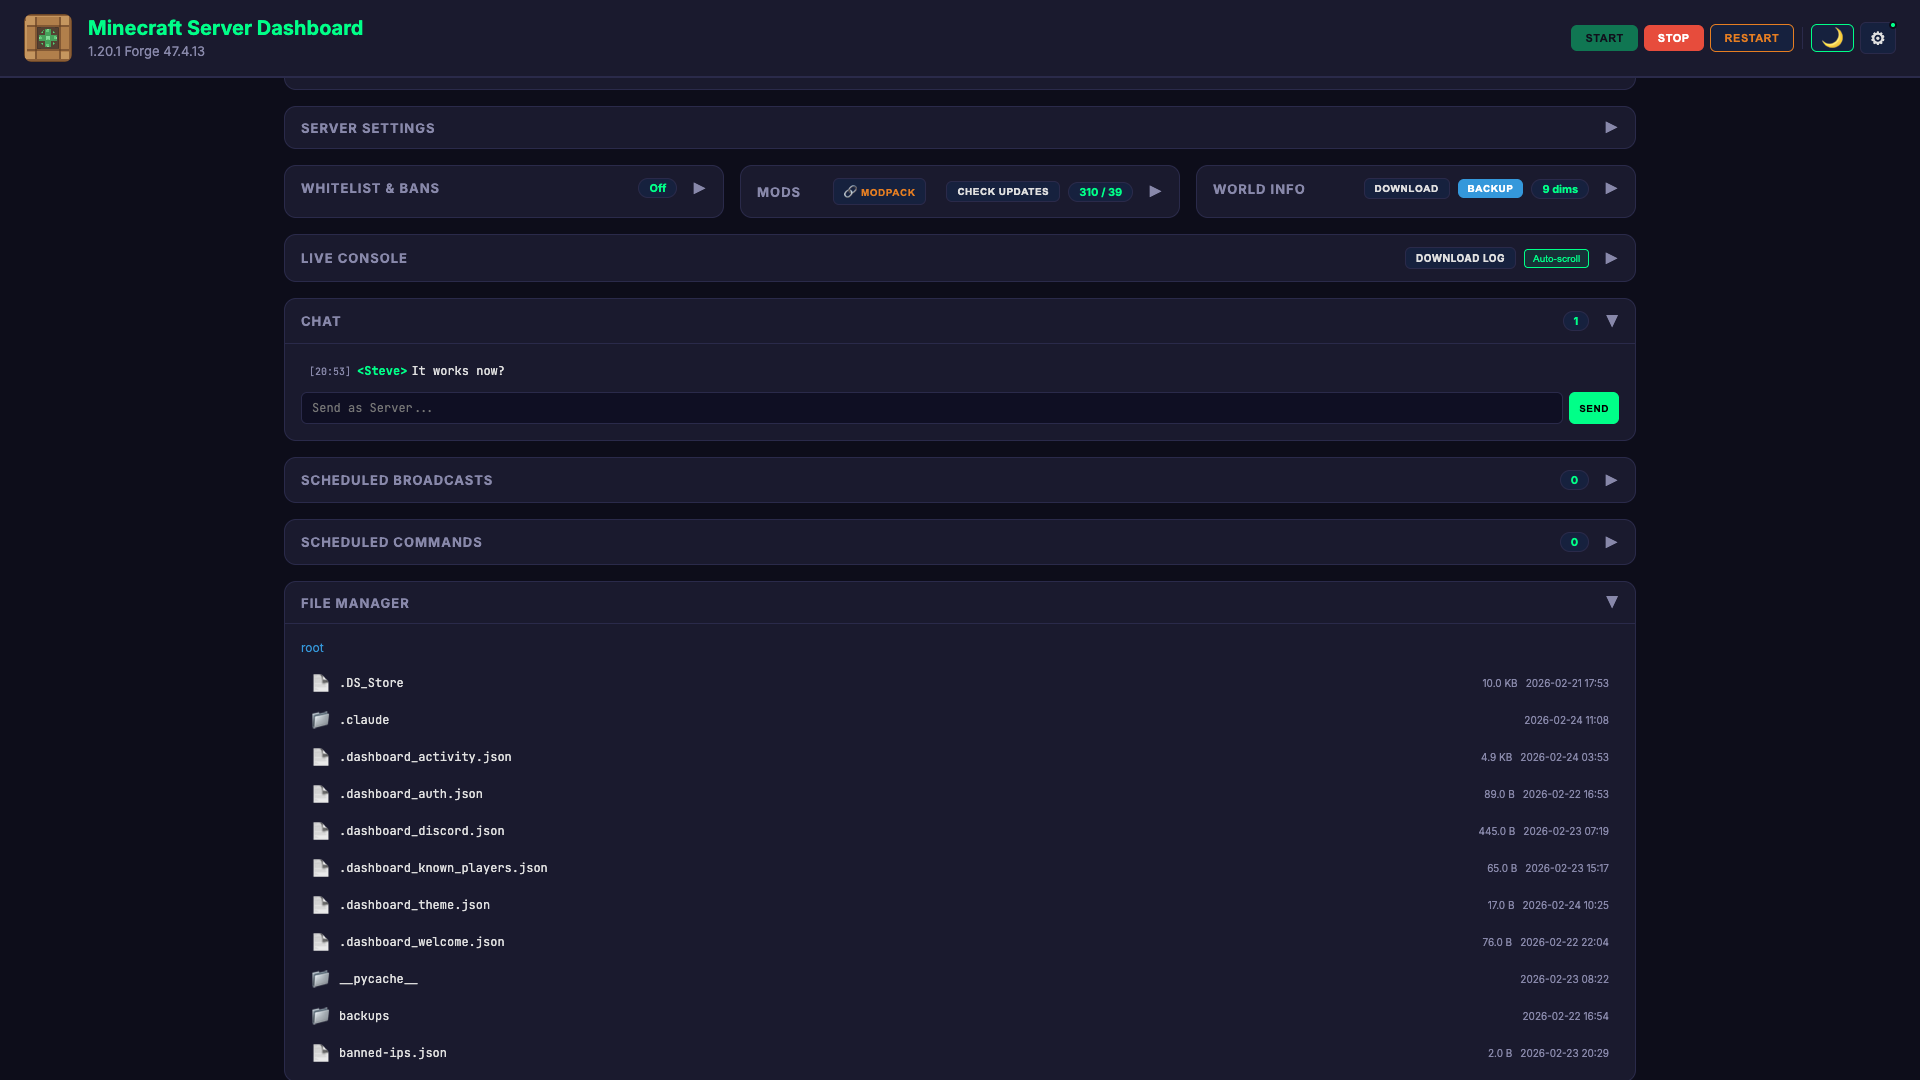Click the __pycache__ folder icon
This screenshot has width=1920, height=1080.
320,978
